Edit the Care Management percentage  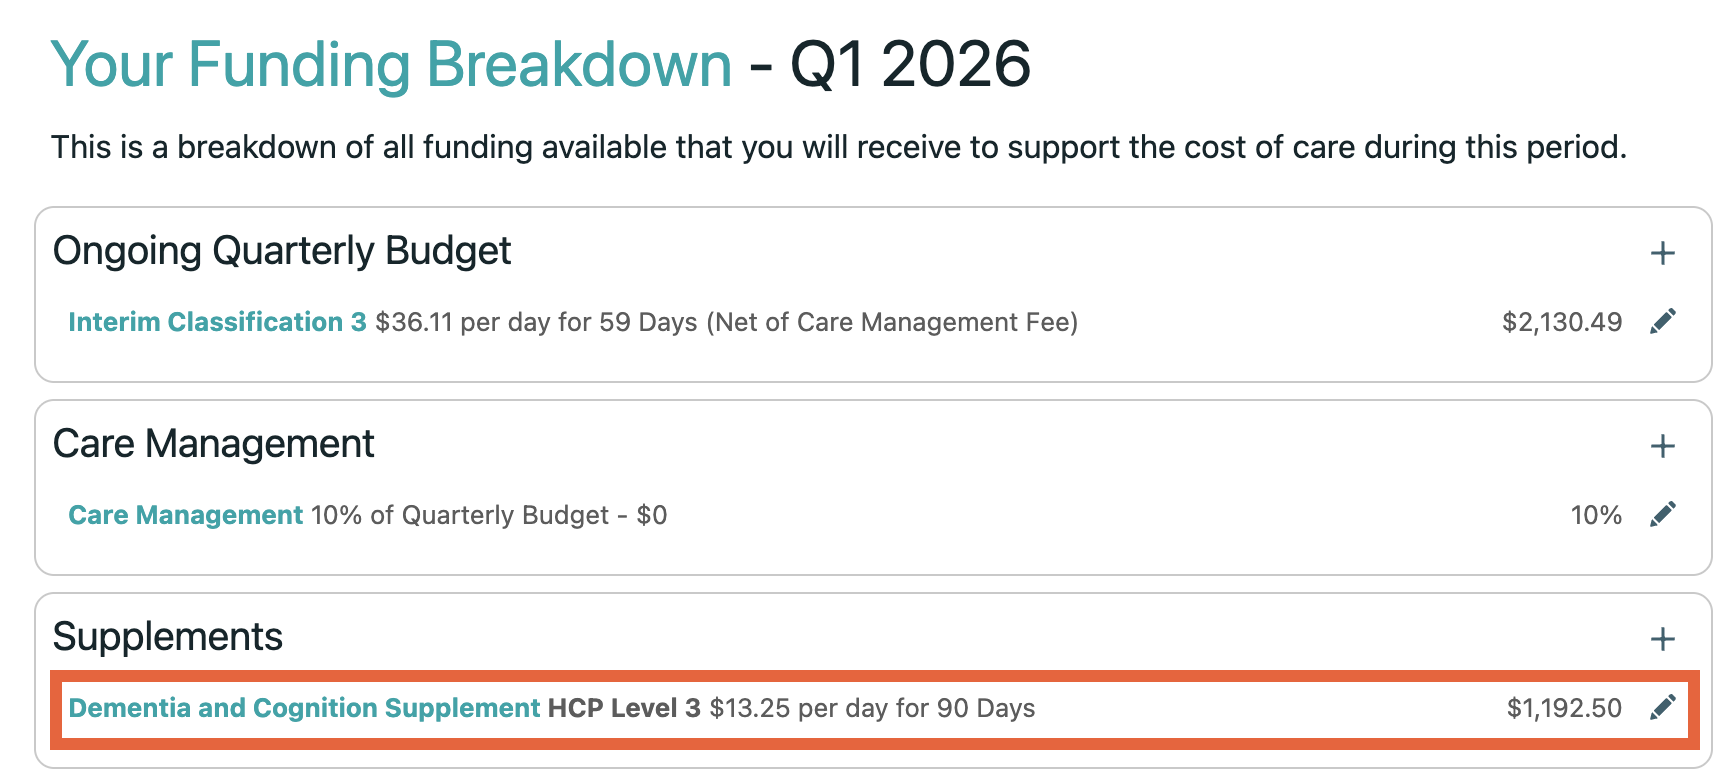[x=1663, y=515]
